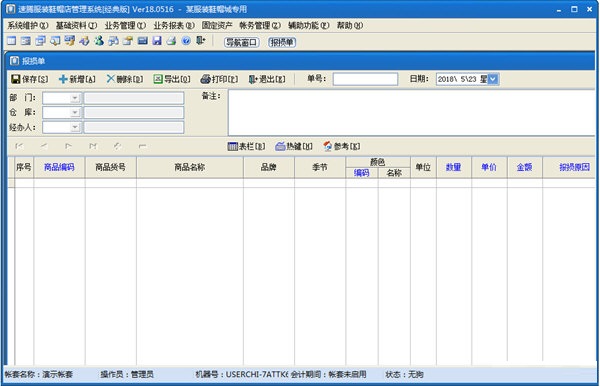600x386 pixels.
Task: Open the 基础资料 menu
Action: [x=77, y=26]
